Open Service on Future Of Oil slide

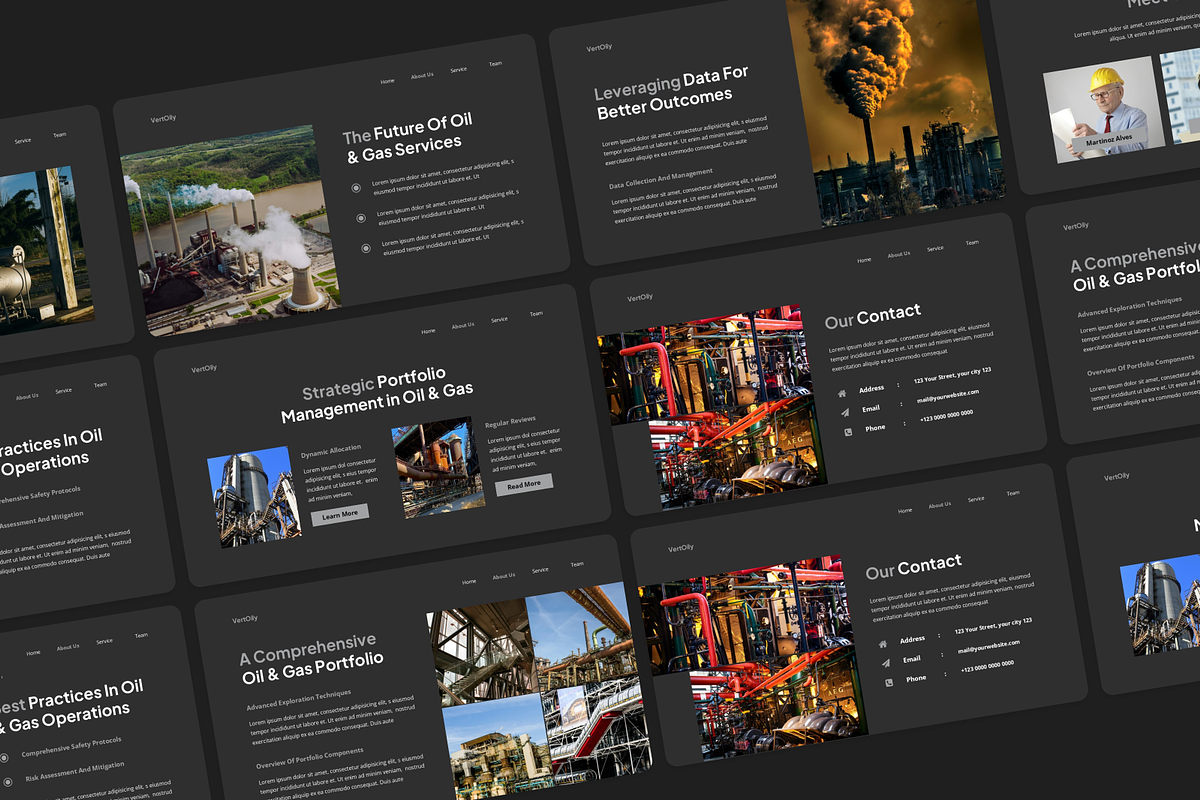458,70
